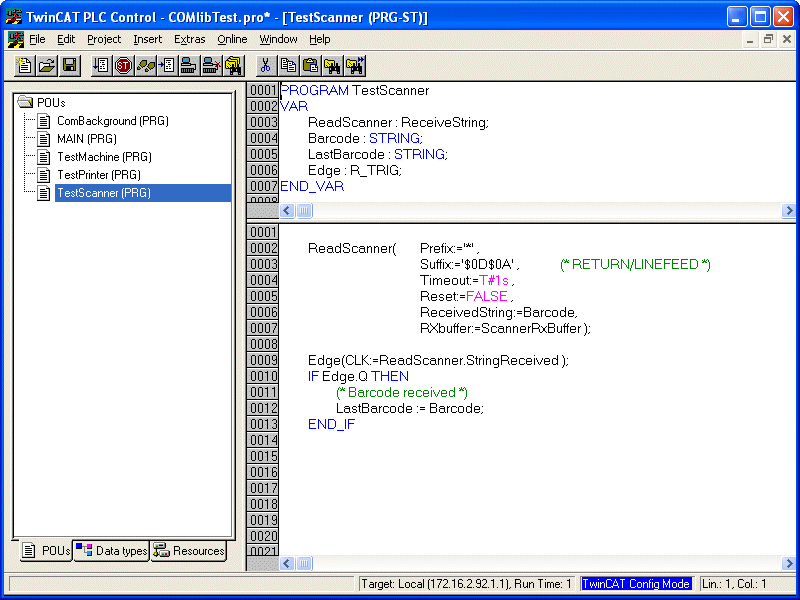Click the TestMachine document icon
Image resolution: width=800 pixels, height=600 pixels.
(44, 157)
